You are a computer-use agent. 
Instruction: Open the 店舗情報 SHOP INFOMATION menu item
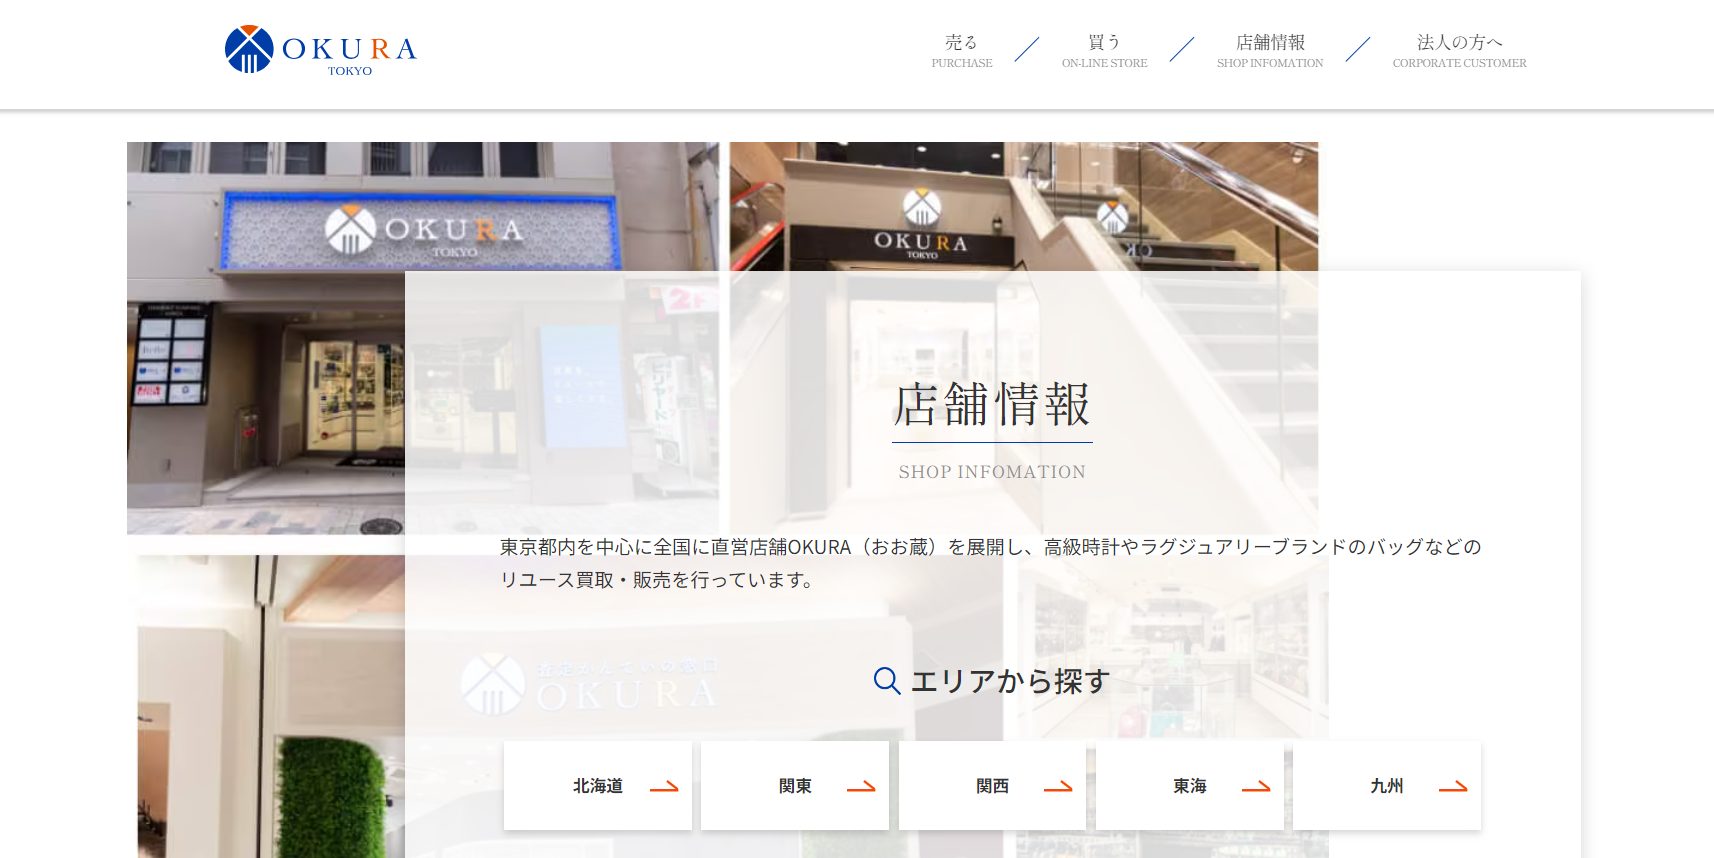[x=1269, y=51]
